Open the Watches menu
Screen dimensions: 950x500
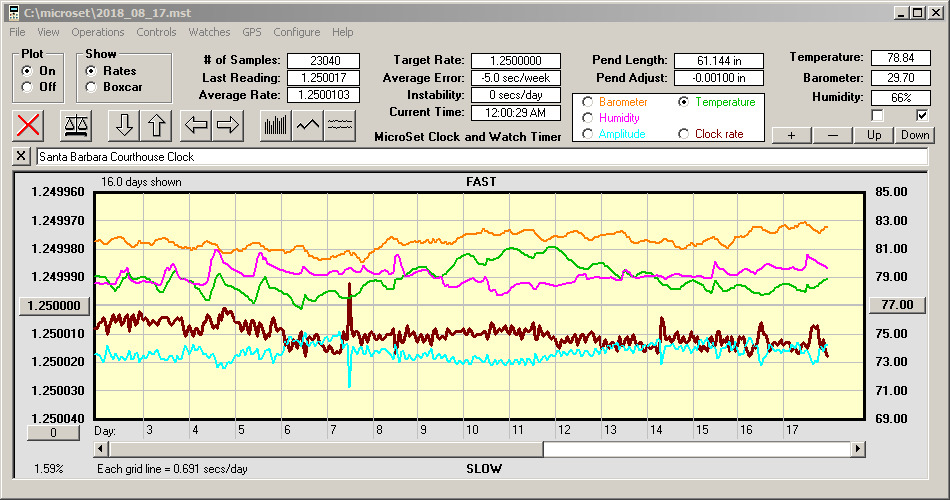point(209,32)
